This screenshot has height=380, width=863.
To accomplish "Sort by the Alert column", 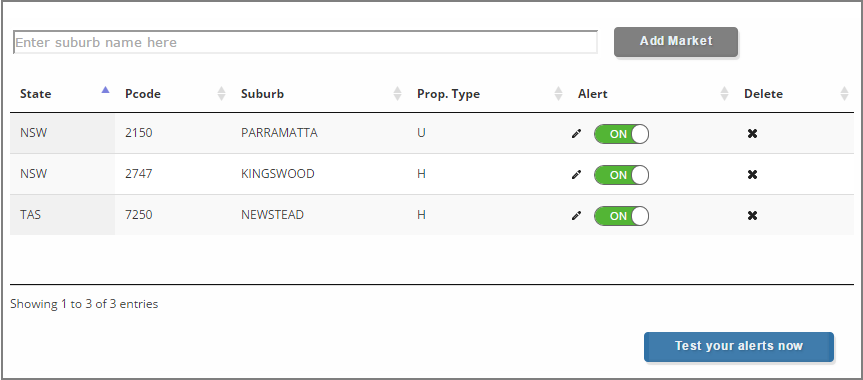I will [x=724, y=94].
